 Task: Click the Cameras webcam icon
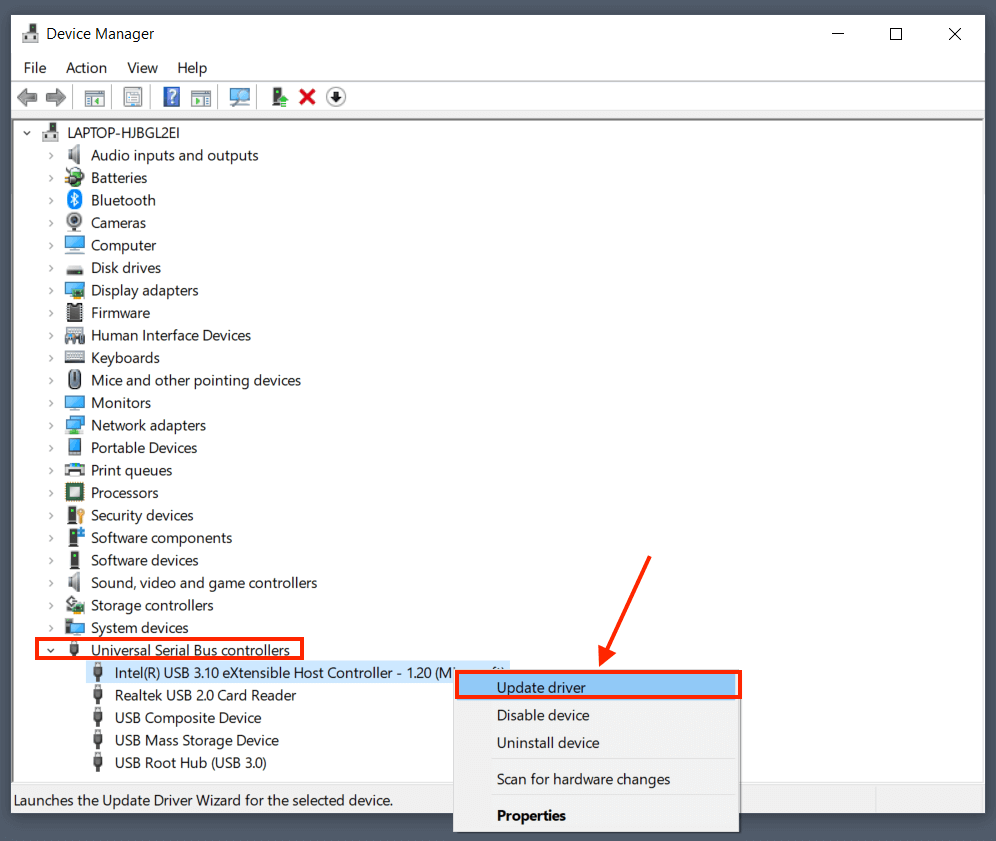(x=74, y=222)
